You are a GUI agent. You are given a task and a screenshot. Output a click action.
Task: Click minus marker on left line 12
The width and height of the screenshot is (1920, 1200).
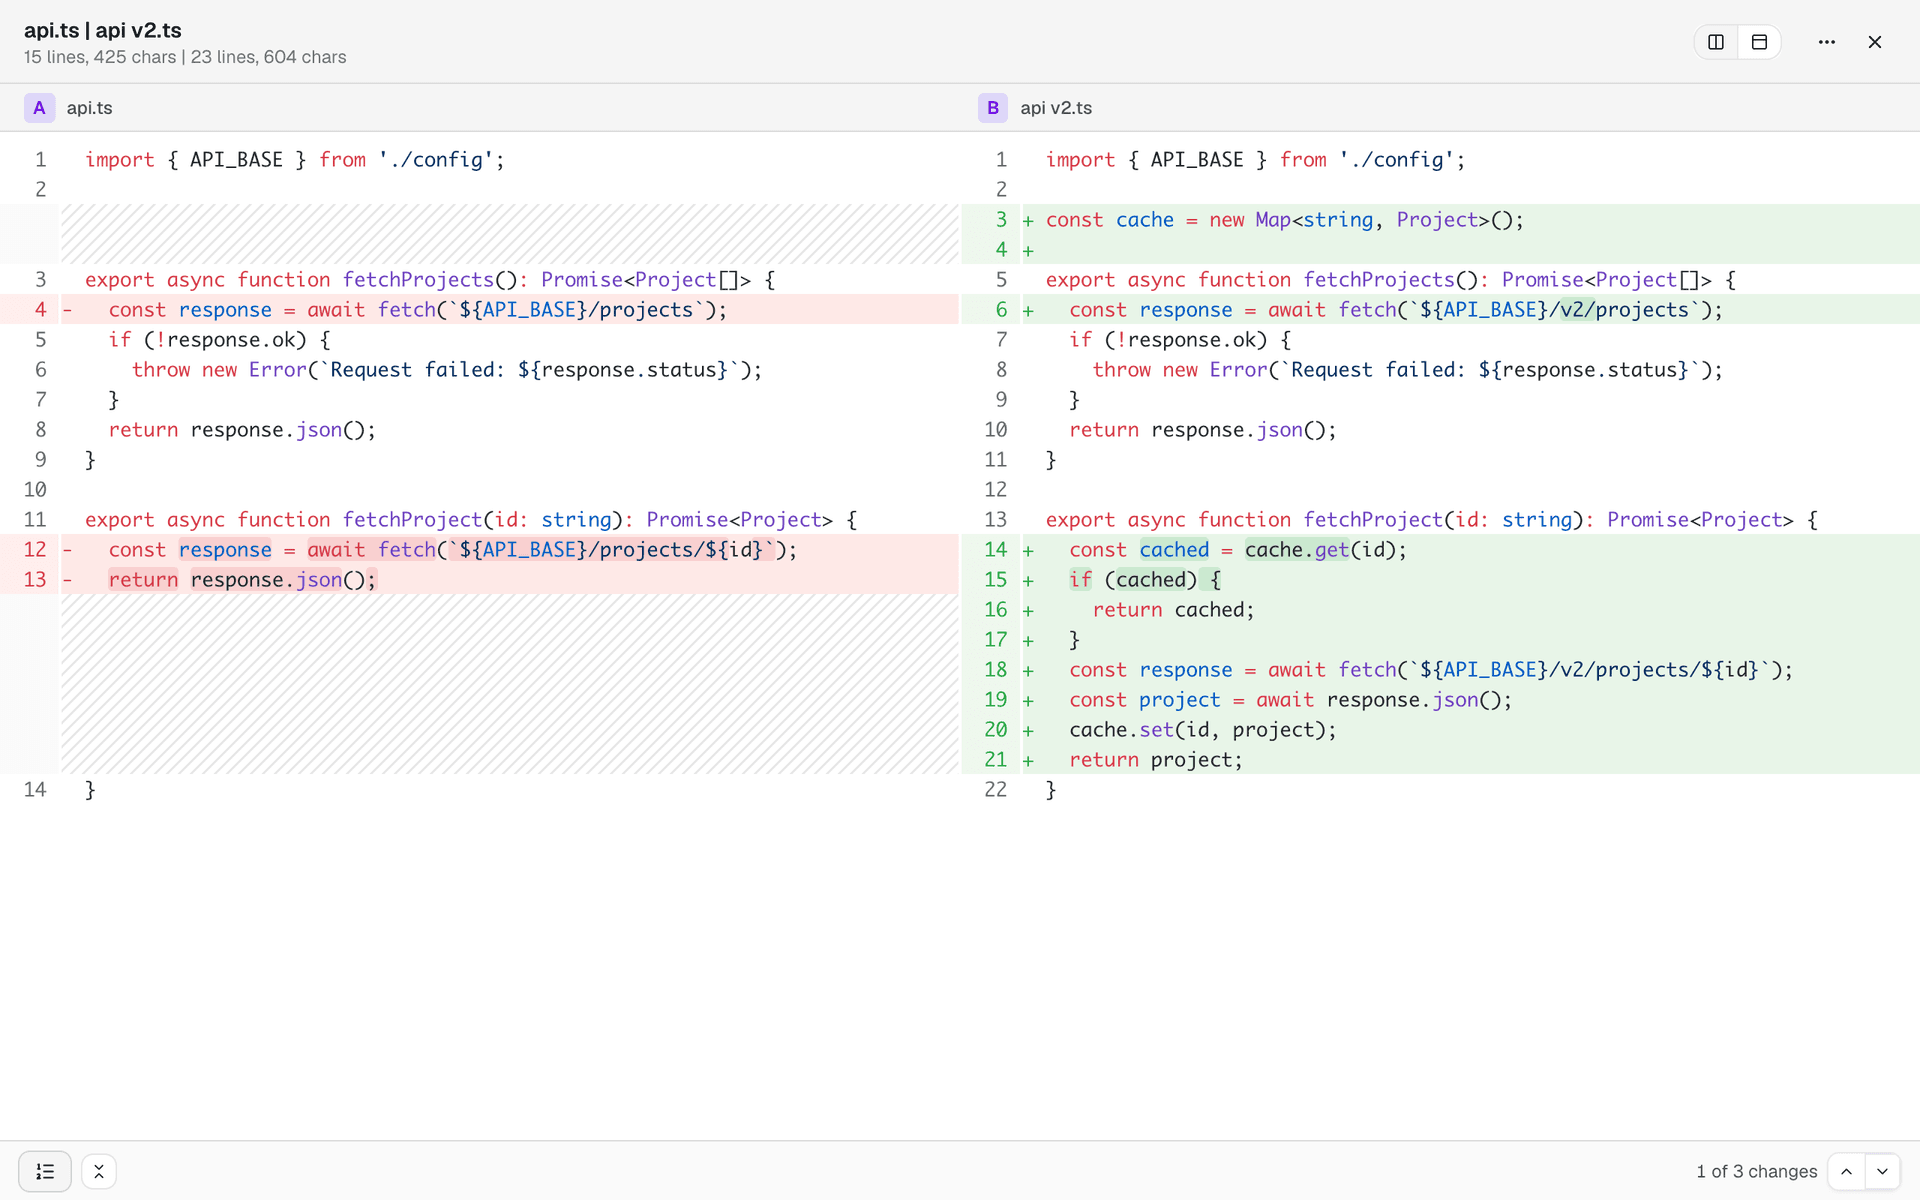click(67, 550)
